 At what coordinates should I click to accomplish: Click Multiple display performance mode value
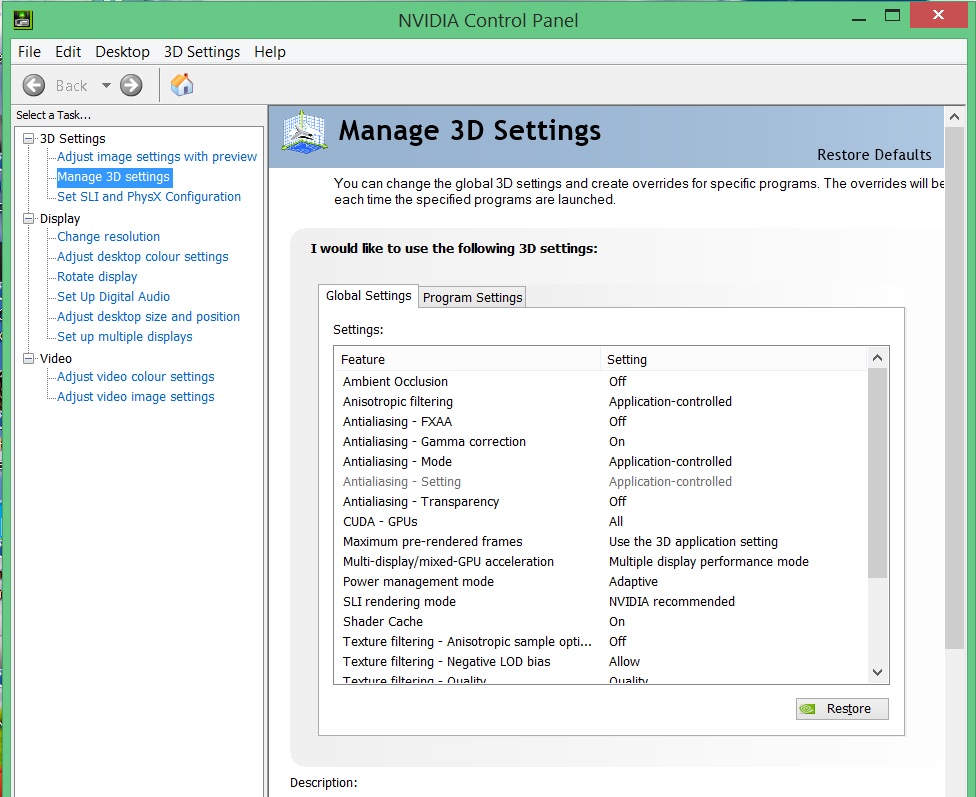[x=708, y=561]
